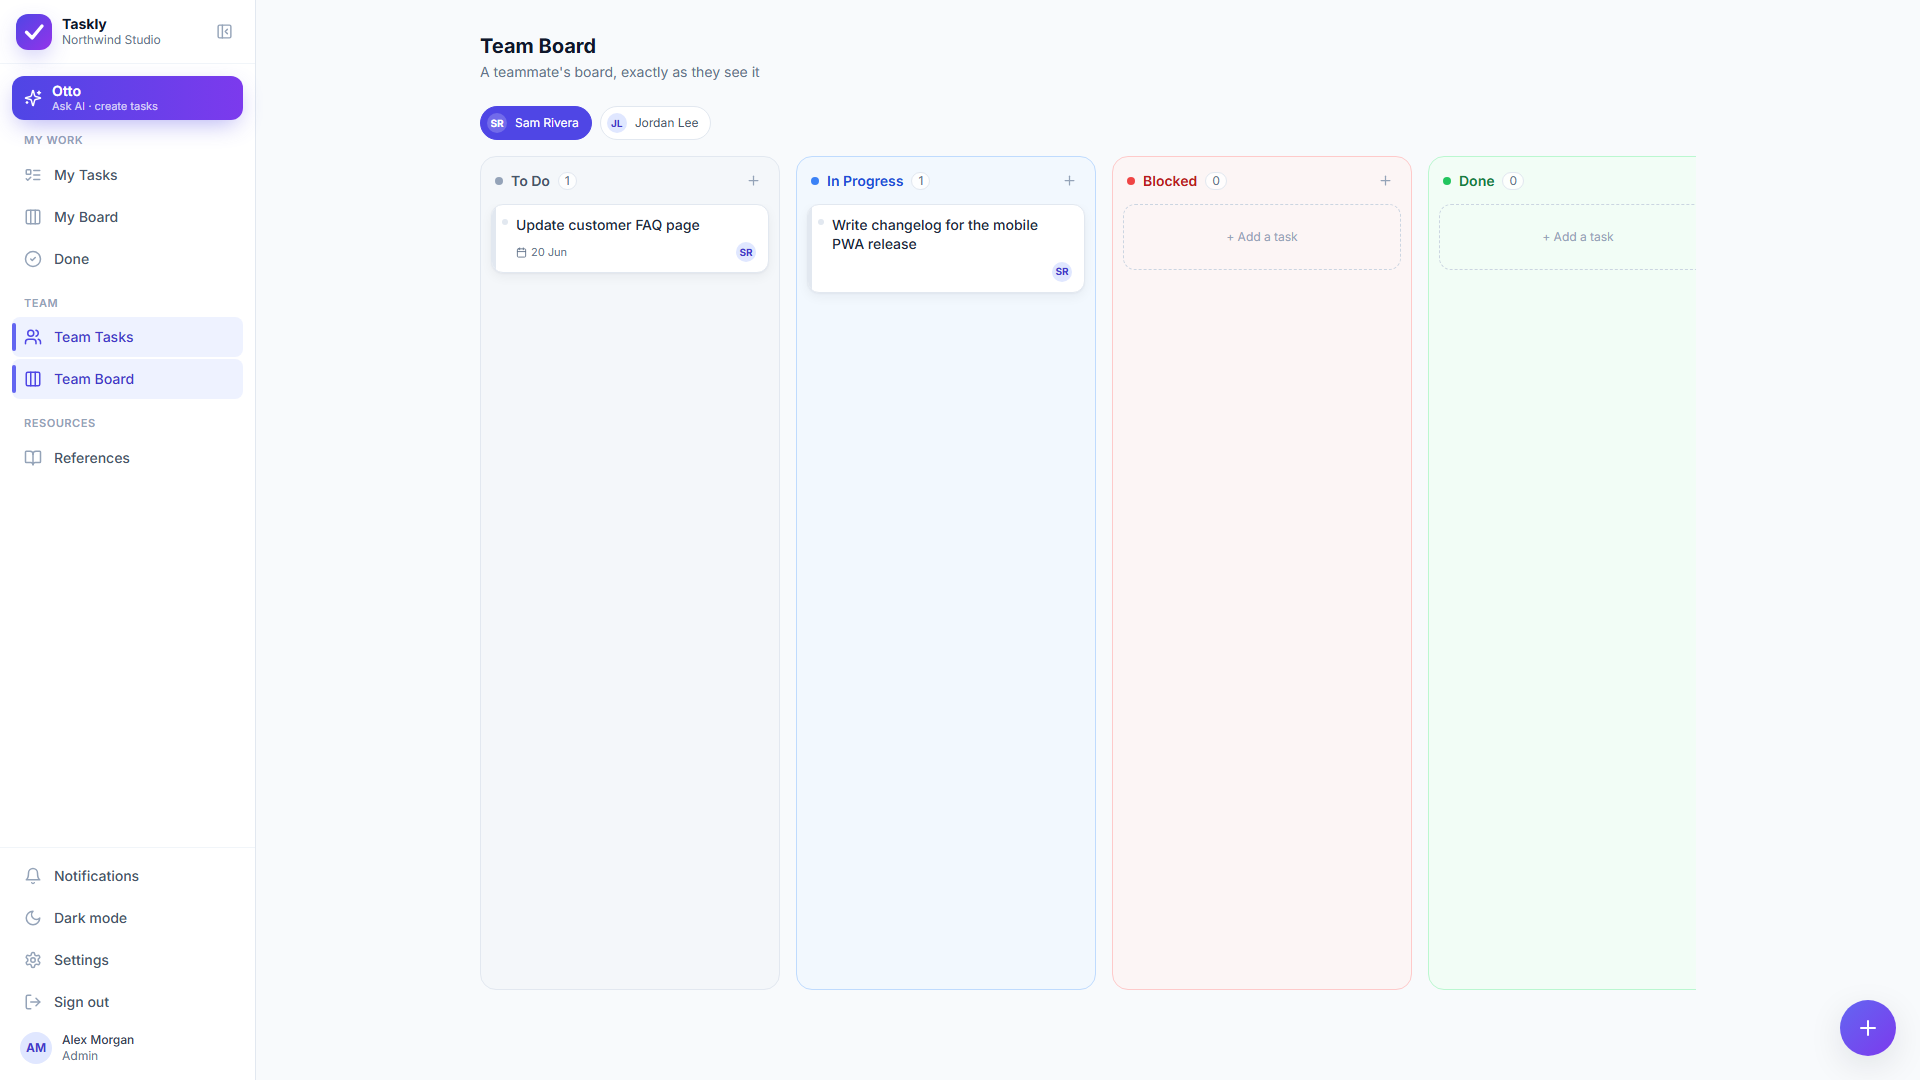Click status dot on changelog card
Screen dimensions: 1920x1080
tap(821, 222)
